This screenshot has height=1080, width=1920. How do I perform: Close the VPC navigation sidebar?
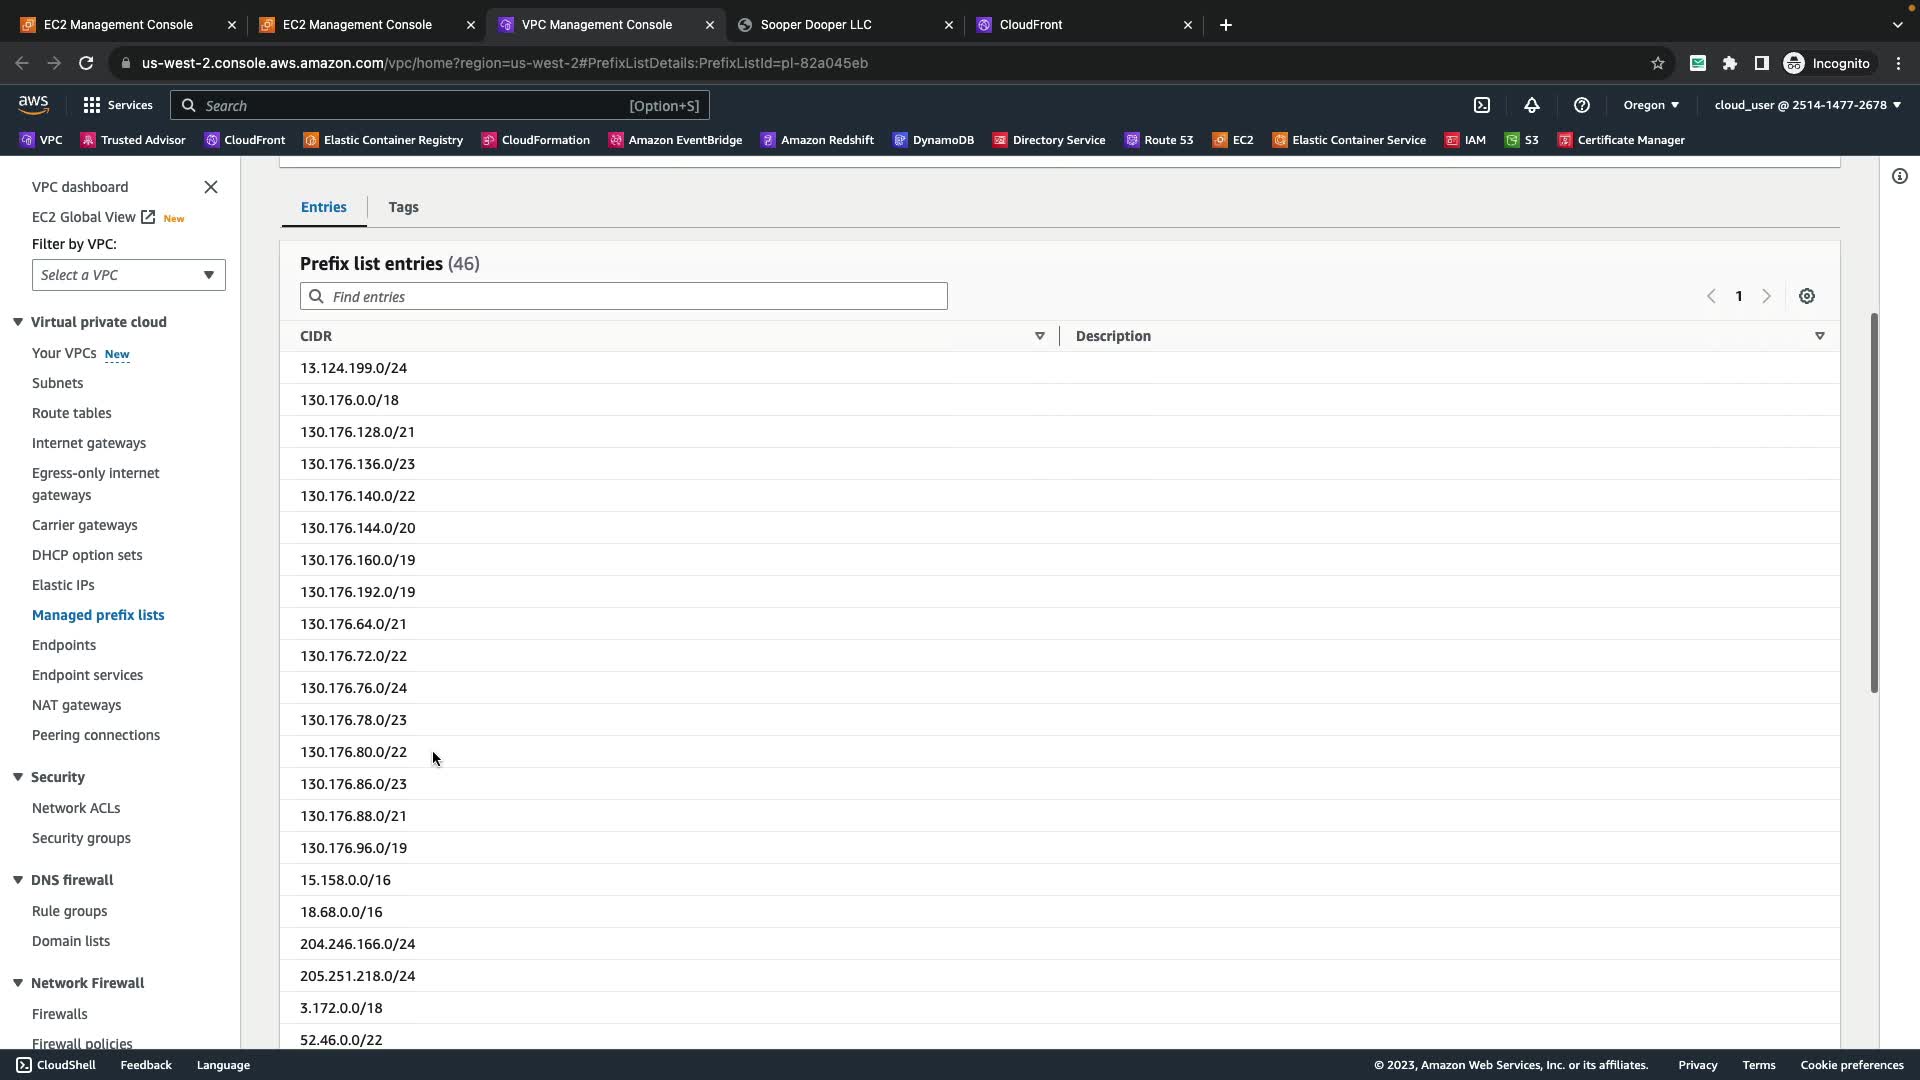(210, 187)
